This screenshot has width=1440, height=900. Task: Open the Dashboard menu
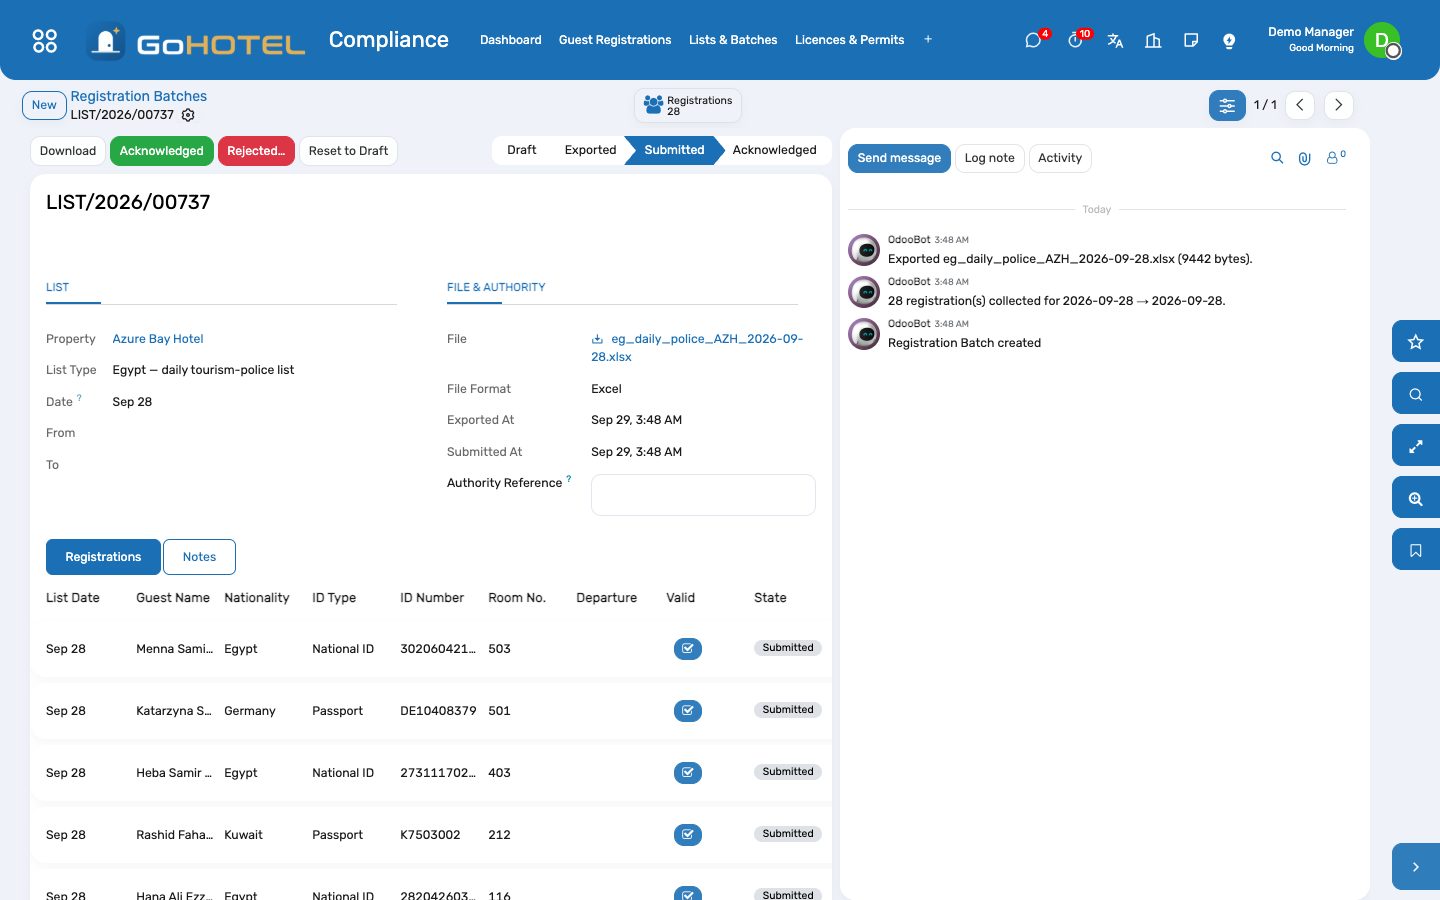tap(511, 40)
